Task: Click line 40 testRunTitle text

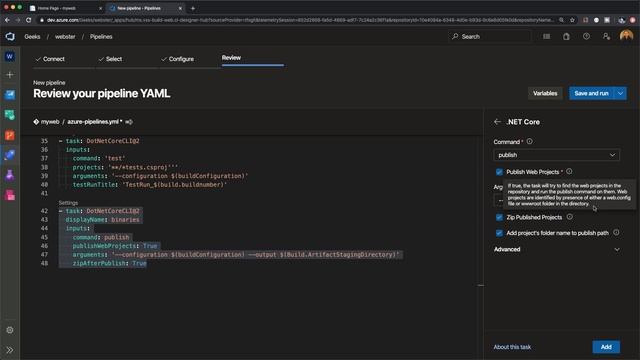Action: [x=150, y=184]
